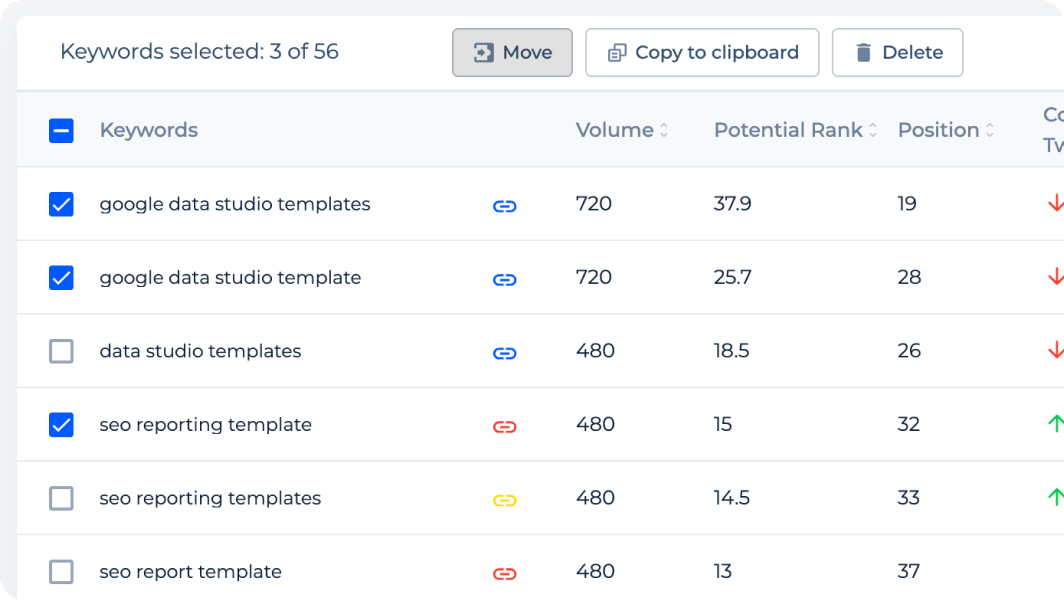Open link icon for 'google data studio templates'

pyautogui.click(x=505, y=206)
